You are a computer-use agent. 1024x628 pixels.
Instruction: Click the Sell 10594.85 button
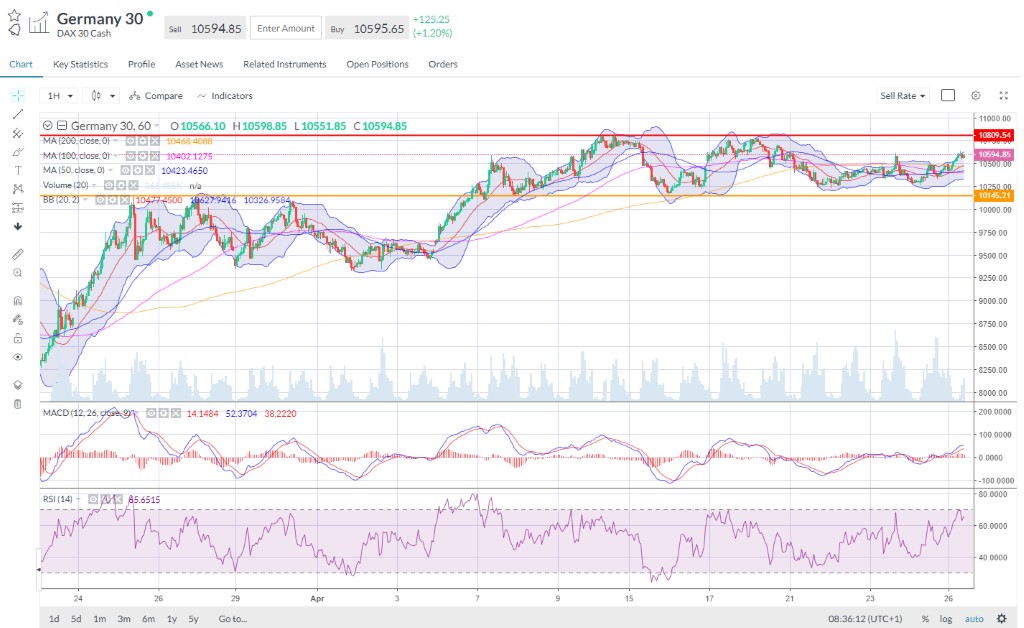(x=205, y=29)
